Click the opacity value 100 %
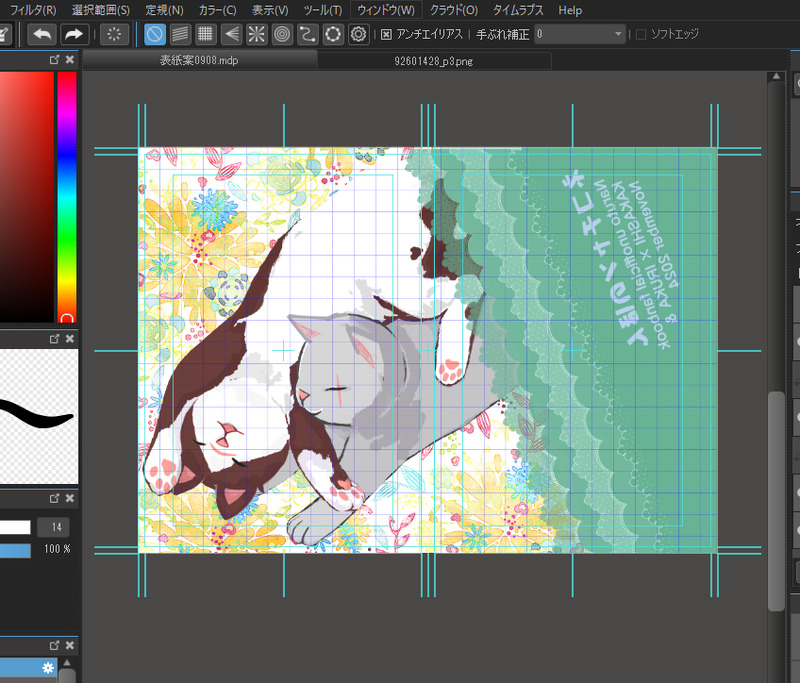 [57, 549]
